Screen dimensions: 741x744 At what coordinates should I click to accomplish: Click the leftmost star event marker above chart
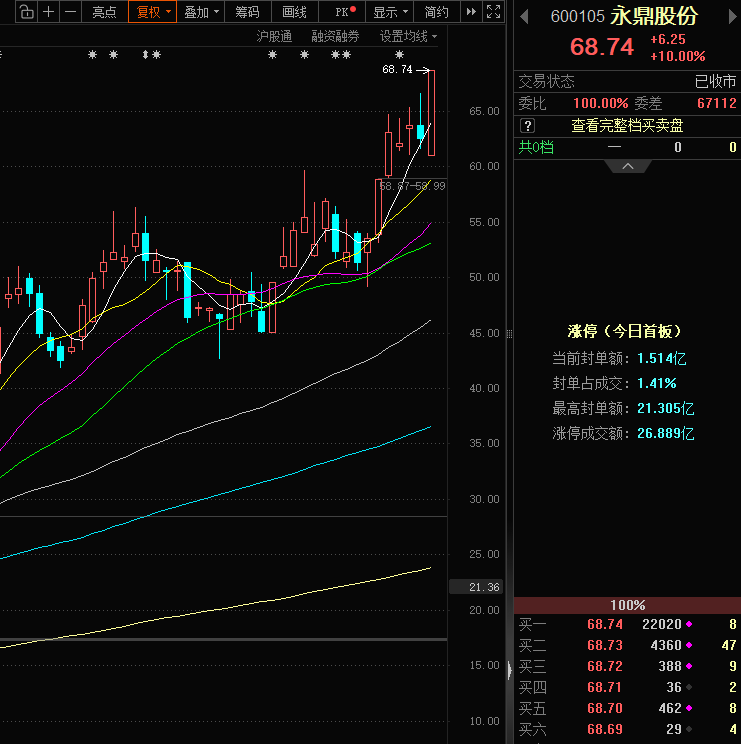click(x=93, y=55)
